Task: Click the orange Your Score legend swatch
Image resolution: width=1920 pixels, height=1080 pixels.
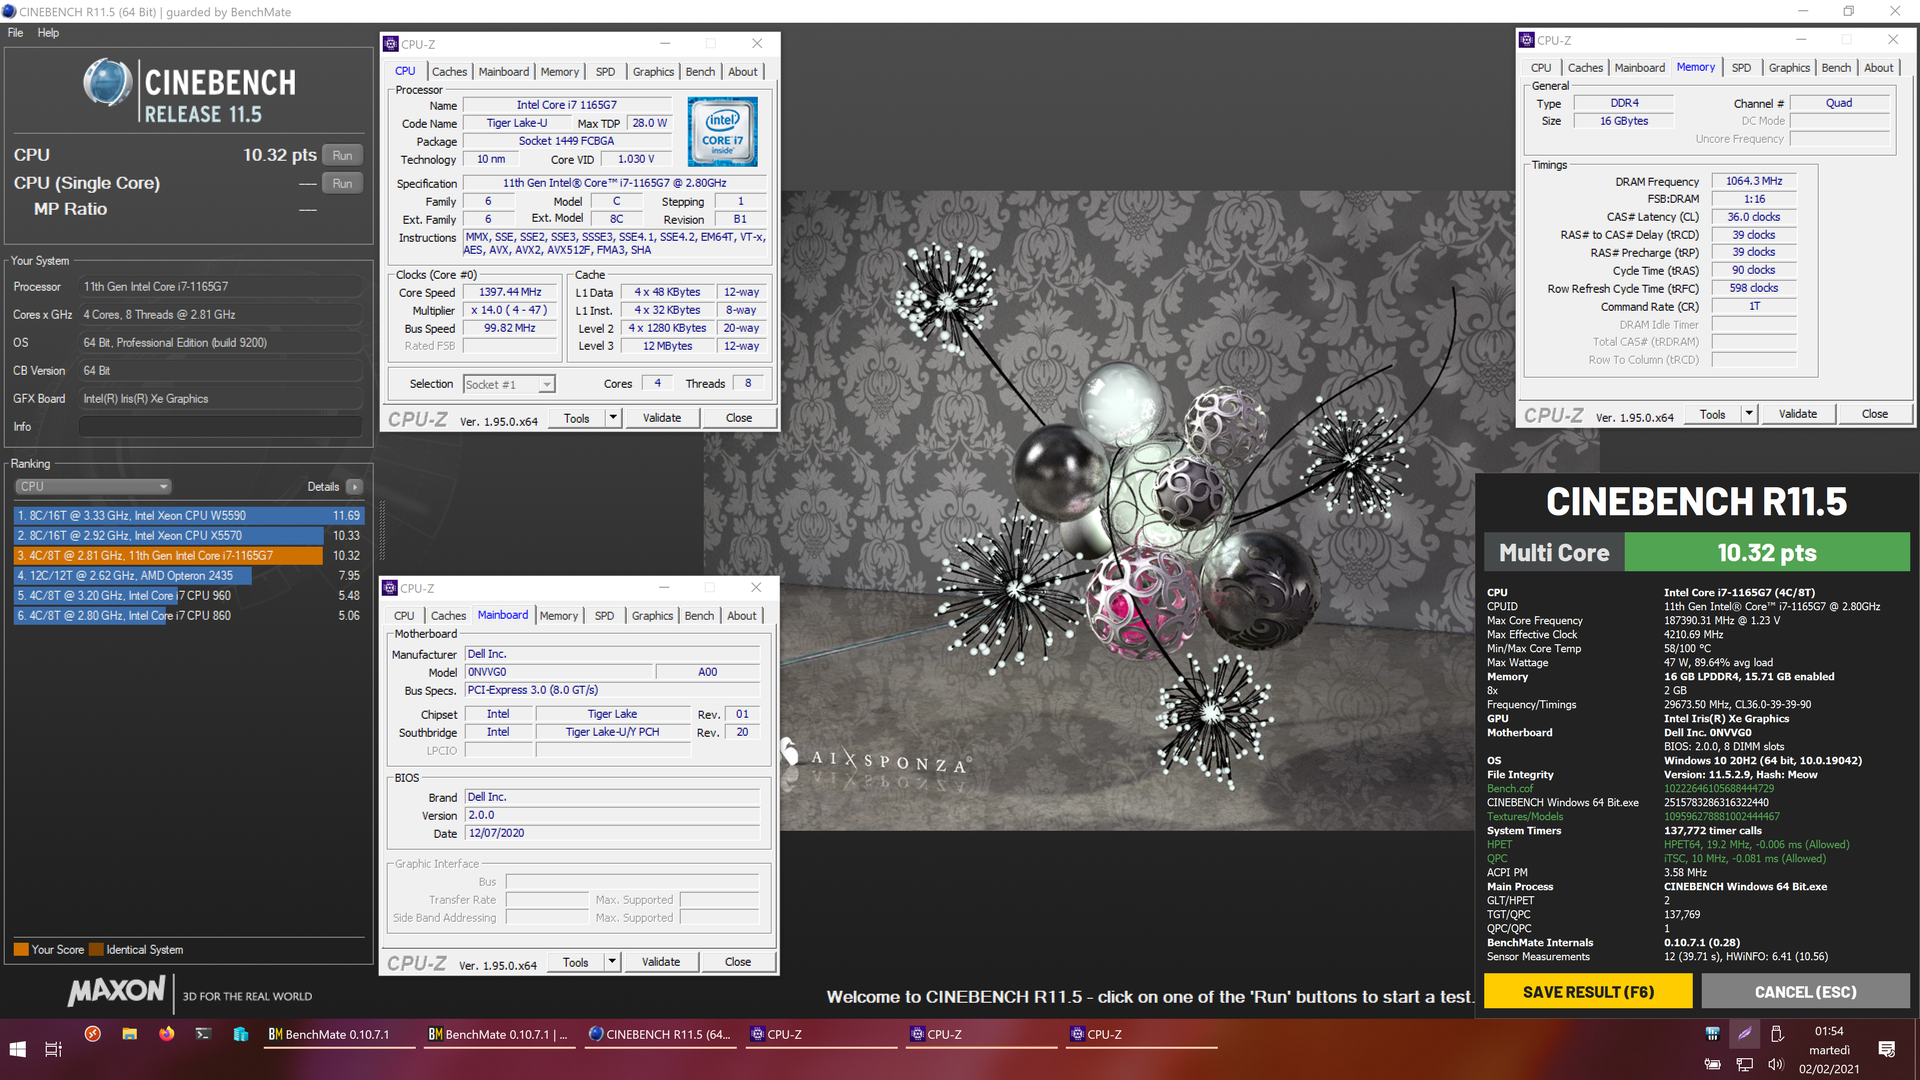Action: pyautogui.click(x=21, y=950)
